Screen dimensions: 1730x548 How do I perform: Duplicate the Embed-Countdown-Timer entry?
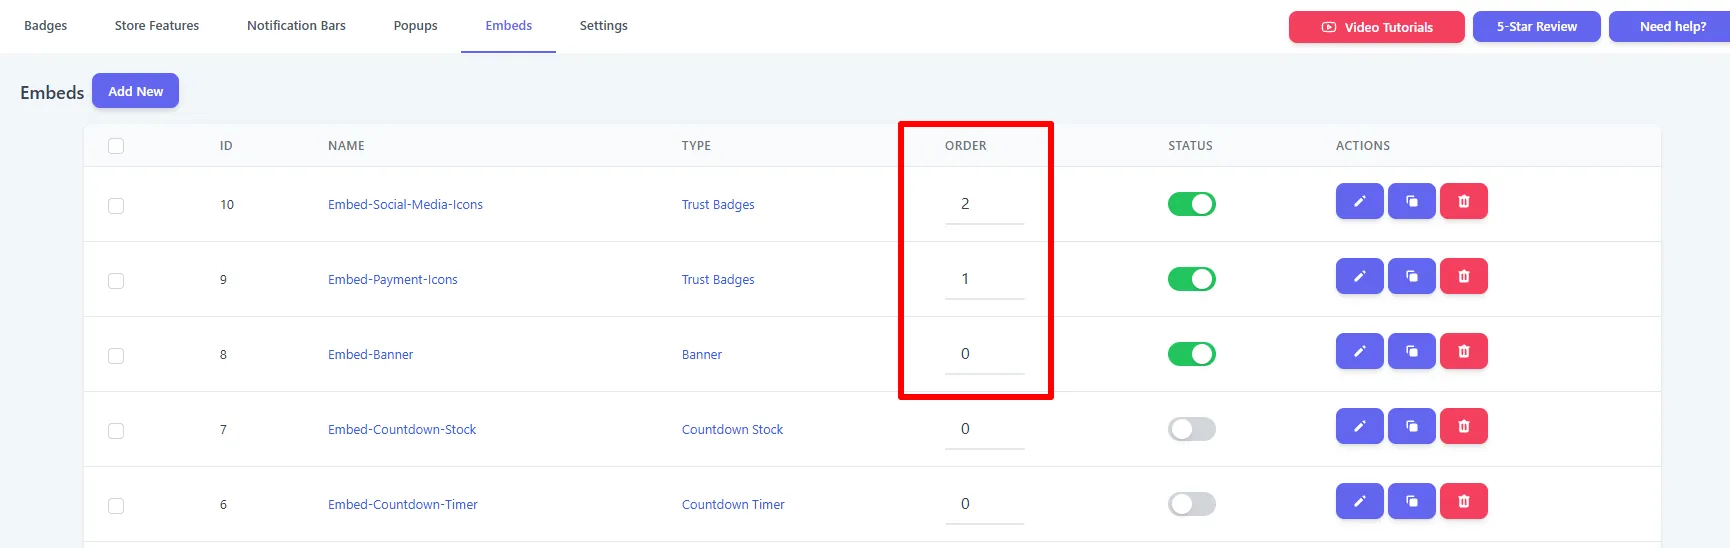click(x=1412, y=501)
